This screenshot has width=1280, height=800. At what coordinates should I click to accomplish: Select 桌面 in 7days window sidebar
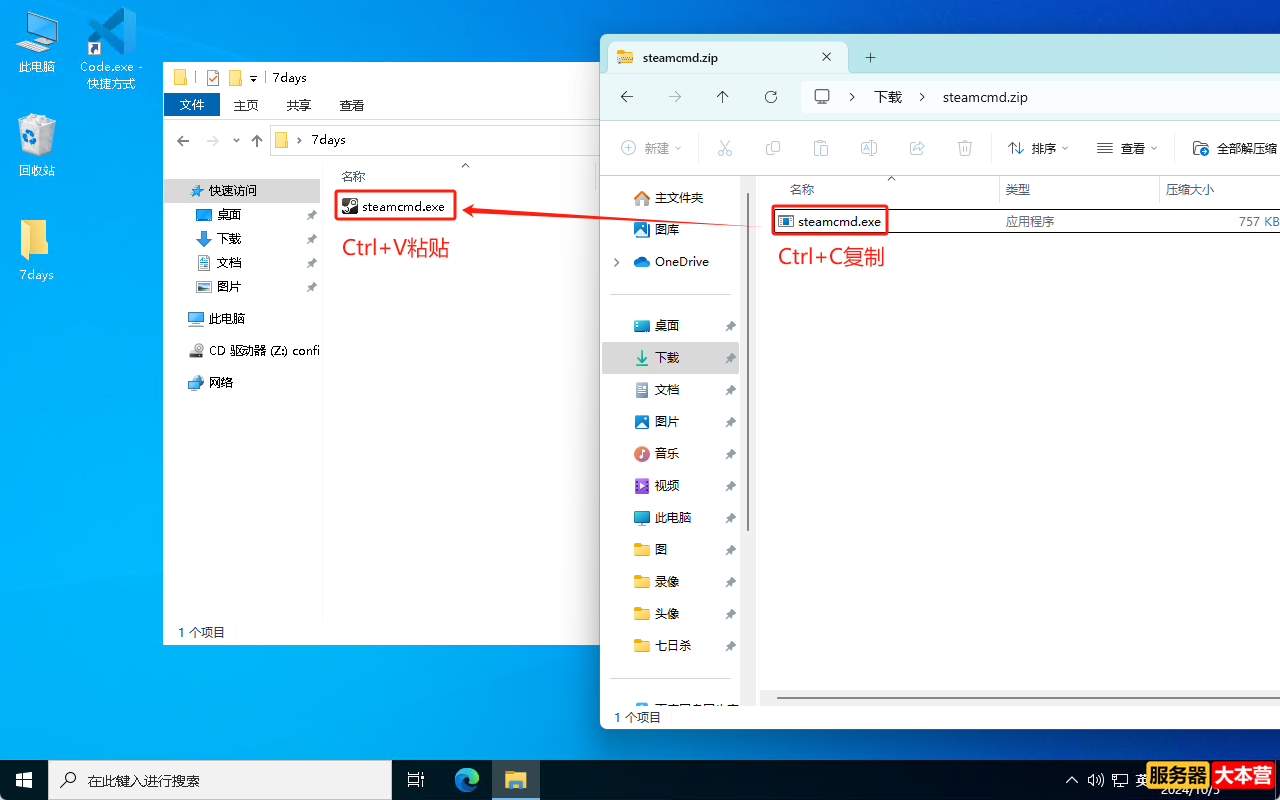click(229, 214)
